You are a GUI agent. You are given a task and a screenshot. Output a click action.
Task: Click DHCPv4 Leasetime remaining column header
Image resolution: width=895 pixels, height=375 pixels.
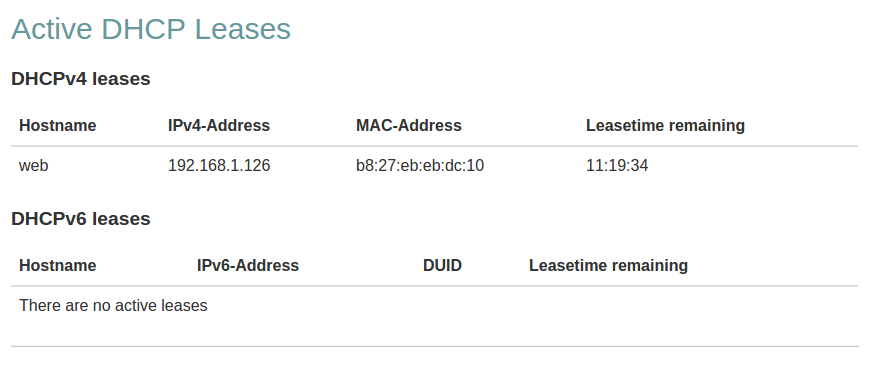(666, 126)
